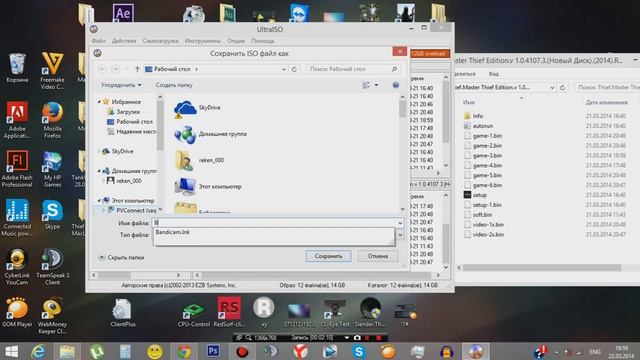
Task: Expand PVConnect tree node
Action: click(x=104, y=210)
